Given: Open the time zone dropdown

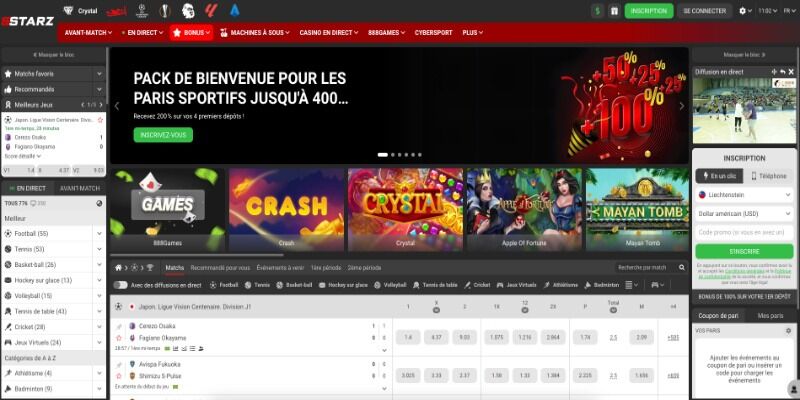Looking at the screenshot, I should tap(767, 11).
